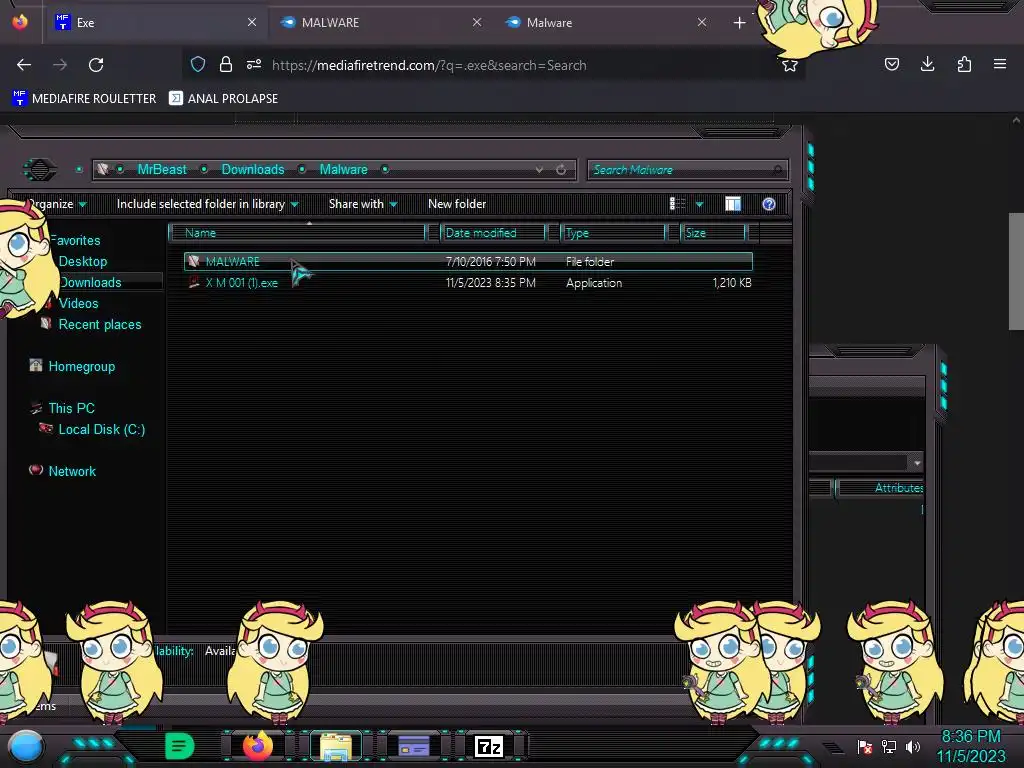Open the tracking protection shield icon
This screenshot has height=768, width=1024.
click(198, 64)
